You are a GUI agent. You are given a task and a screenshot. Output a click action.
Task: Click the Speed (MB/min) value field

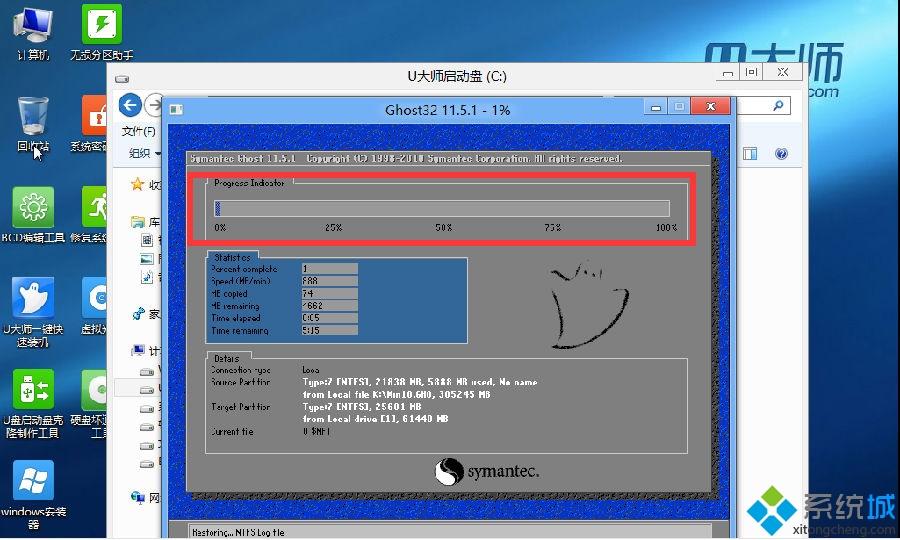click(329, 281)
